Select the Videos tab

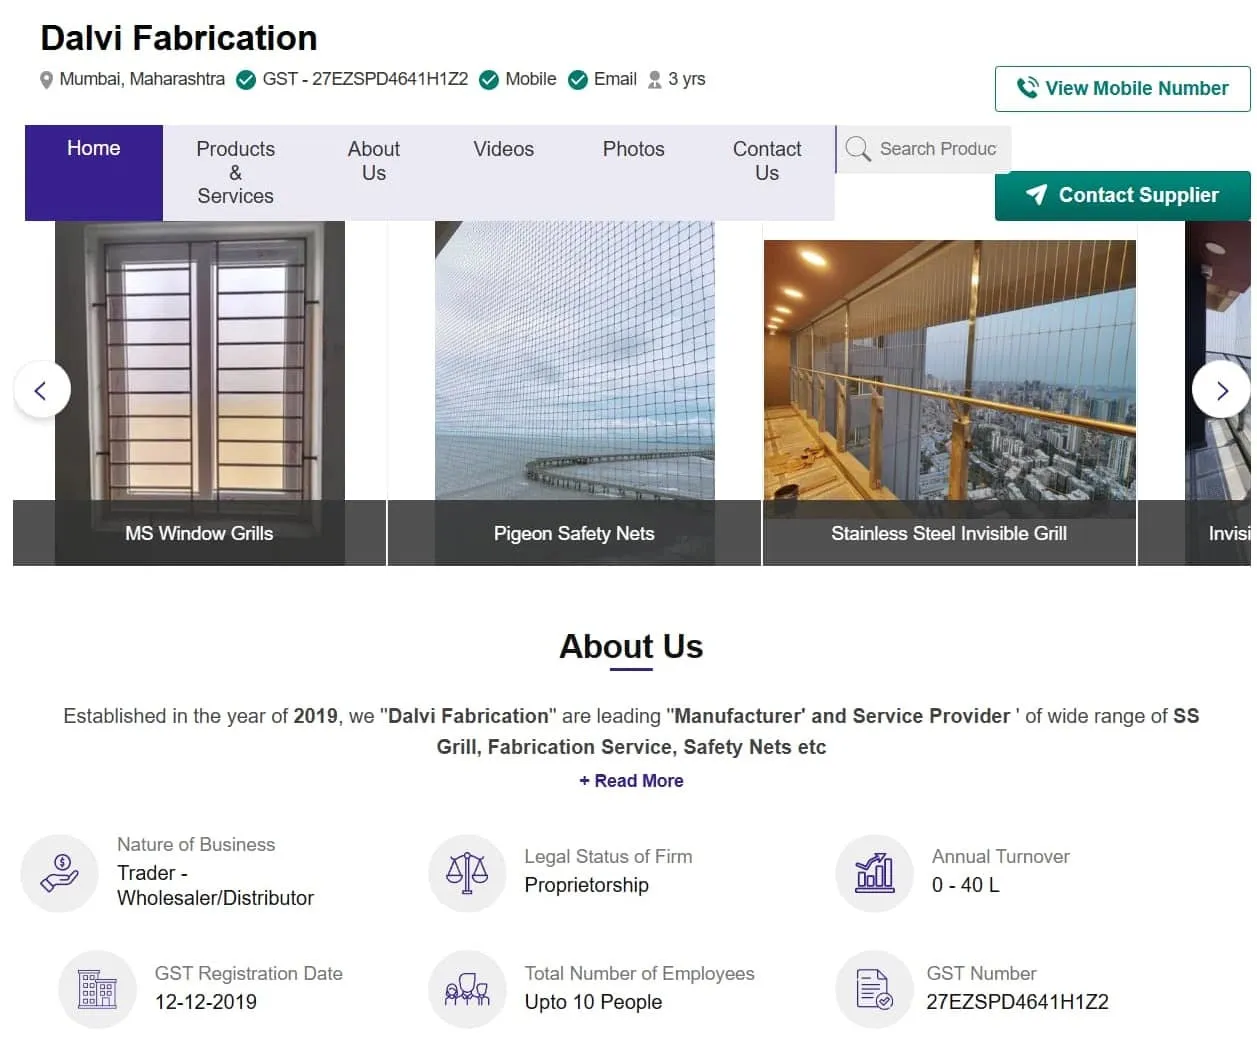tap(503, 149)
